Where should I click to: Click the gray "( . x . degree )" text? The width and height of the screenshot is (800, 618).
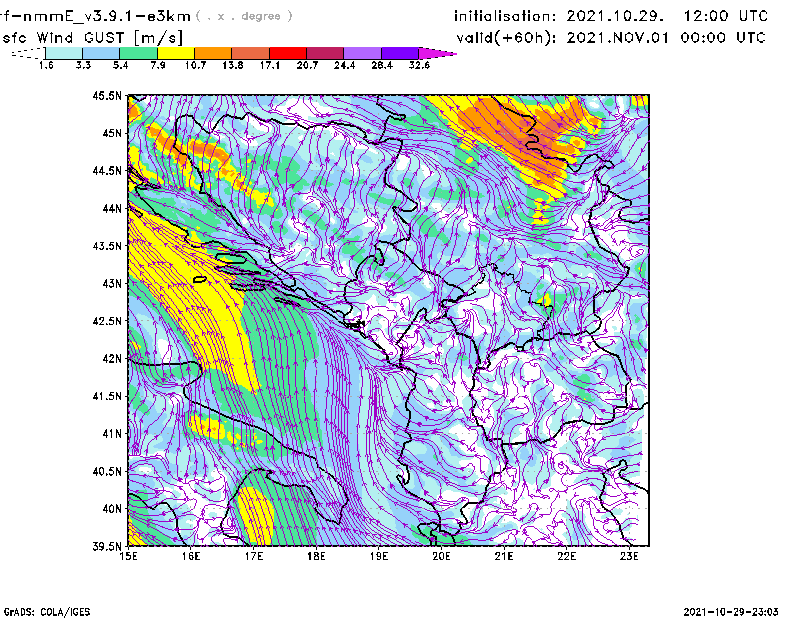coord(244,16)
